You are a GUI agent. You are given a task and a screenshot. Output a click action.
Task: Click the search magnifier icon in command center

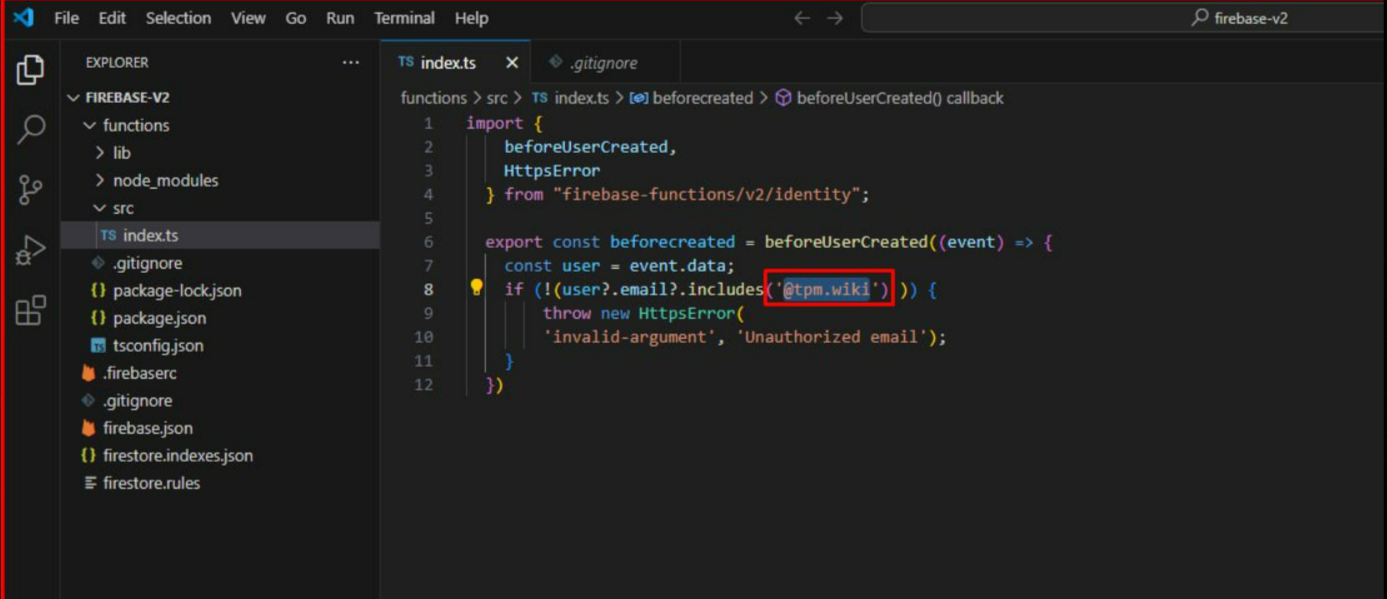coord(1200,18)
